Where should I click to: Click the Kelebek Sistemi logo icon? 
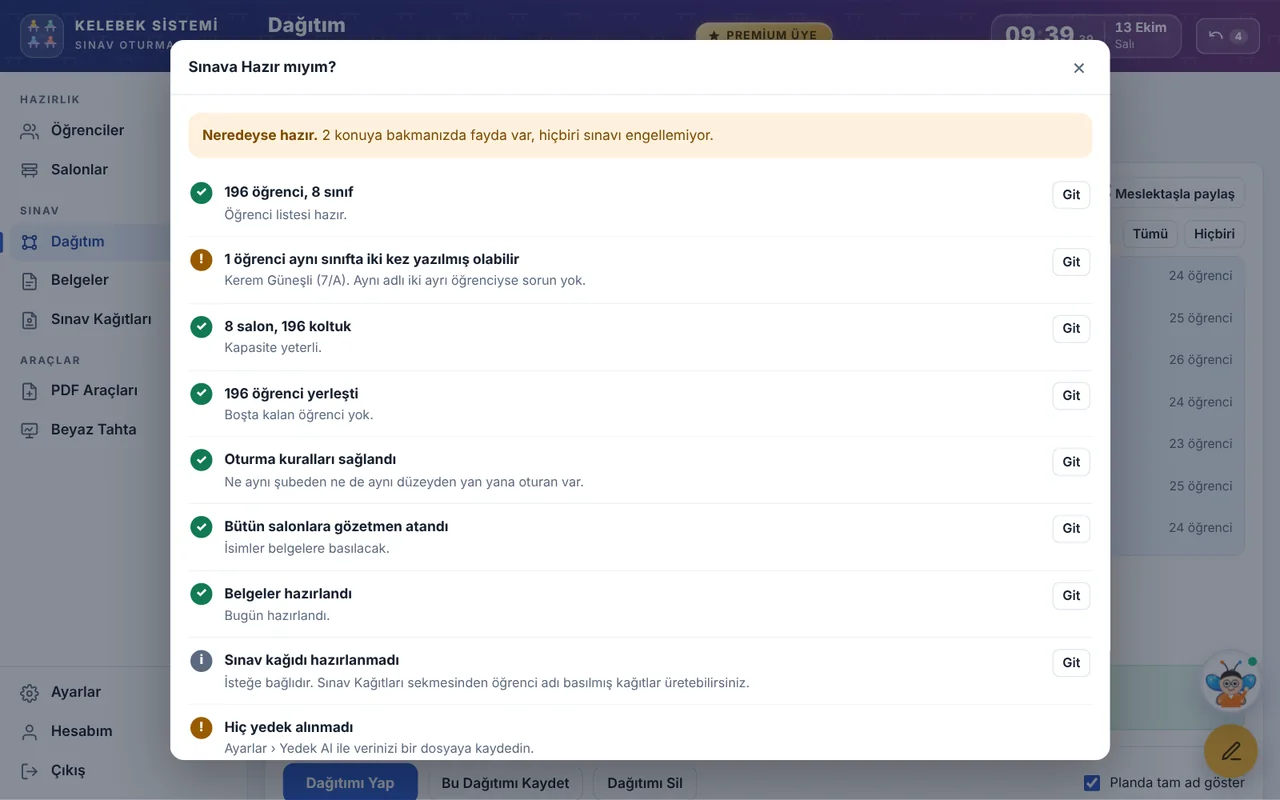43,35
